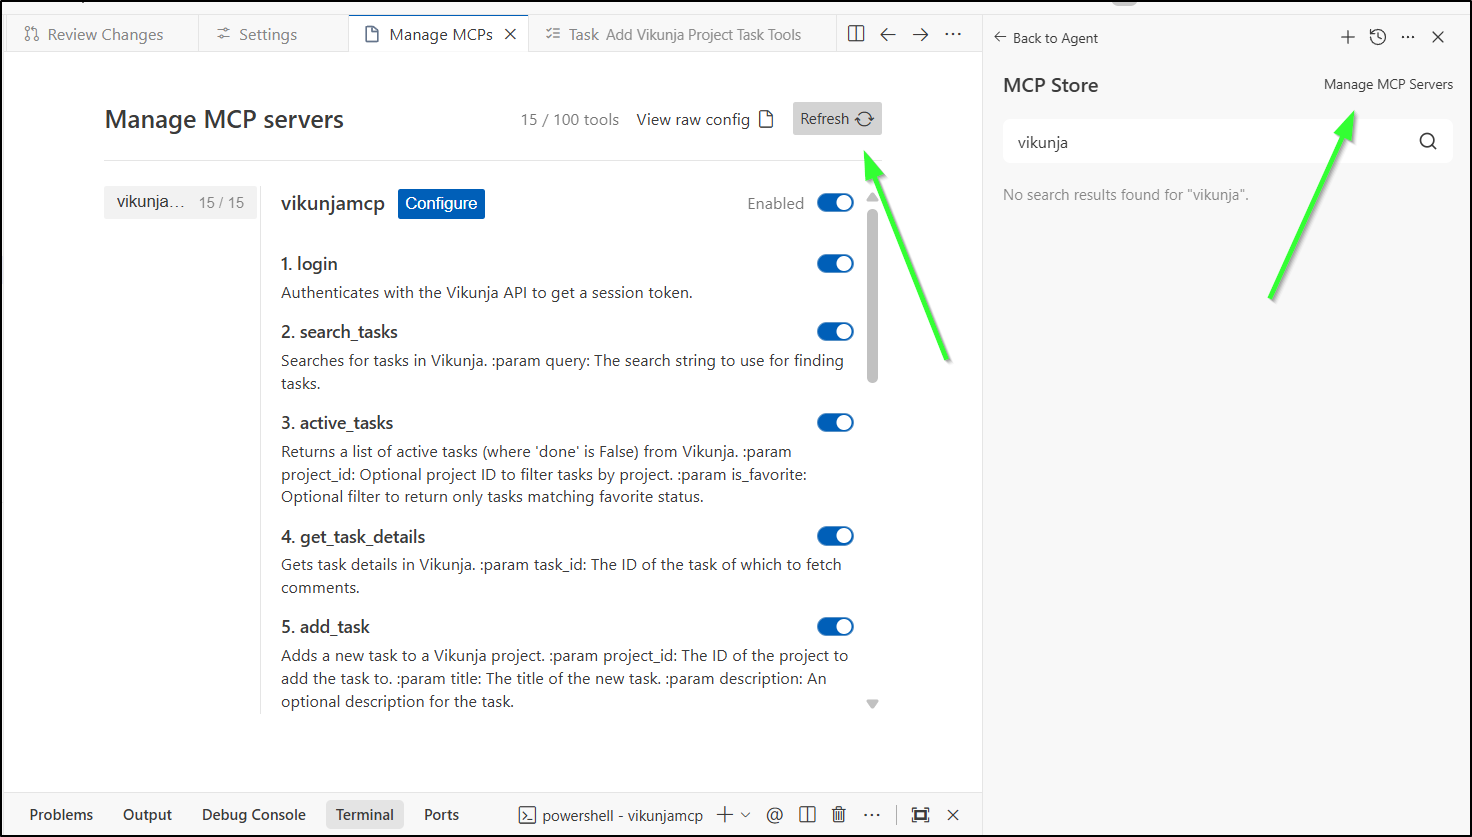Disable the vikunjamcp server Enabled toggle
The height and width of the screenshot is (837, 1472).
point(835,203)
